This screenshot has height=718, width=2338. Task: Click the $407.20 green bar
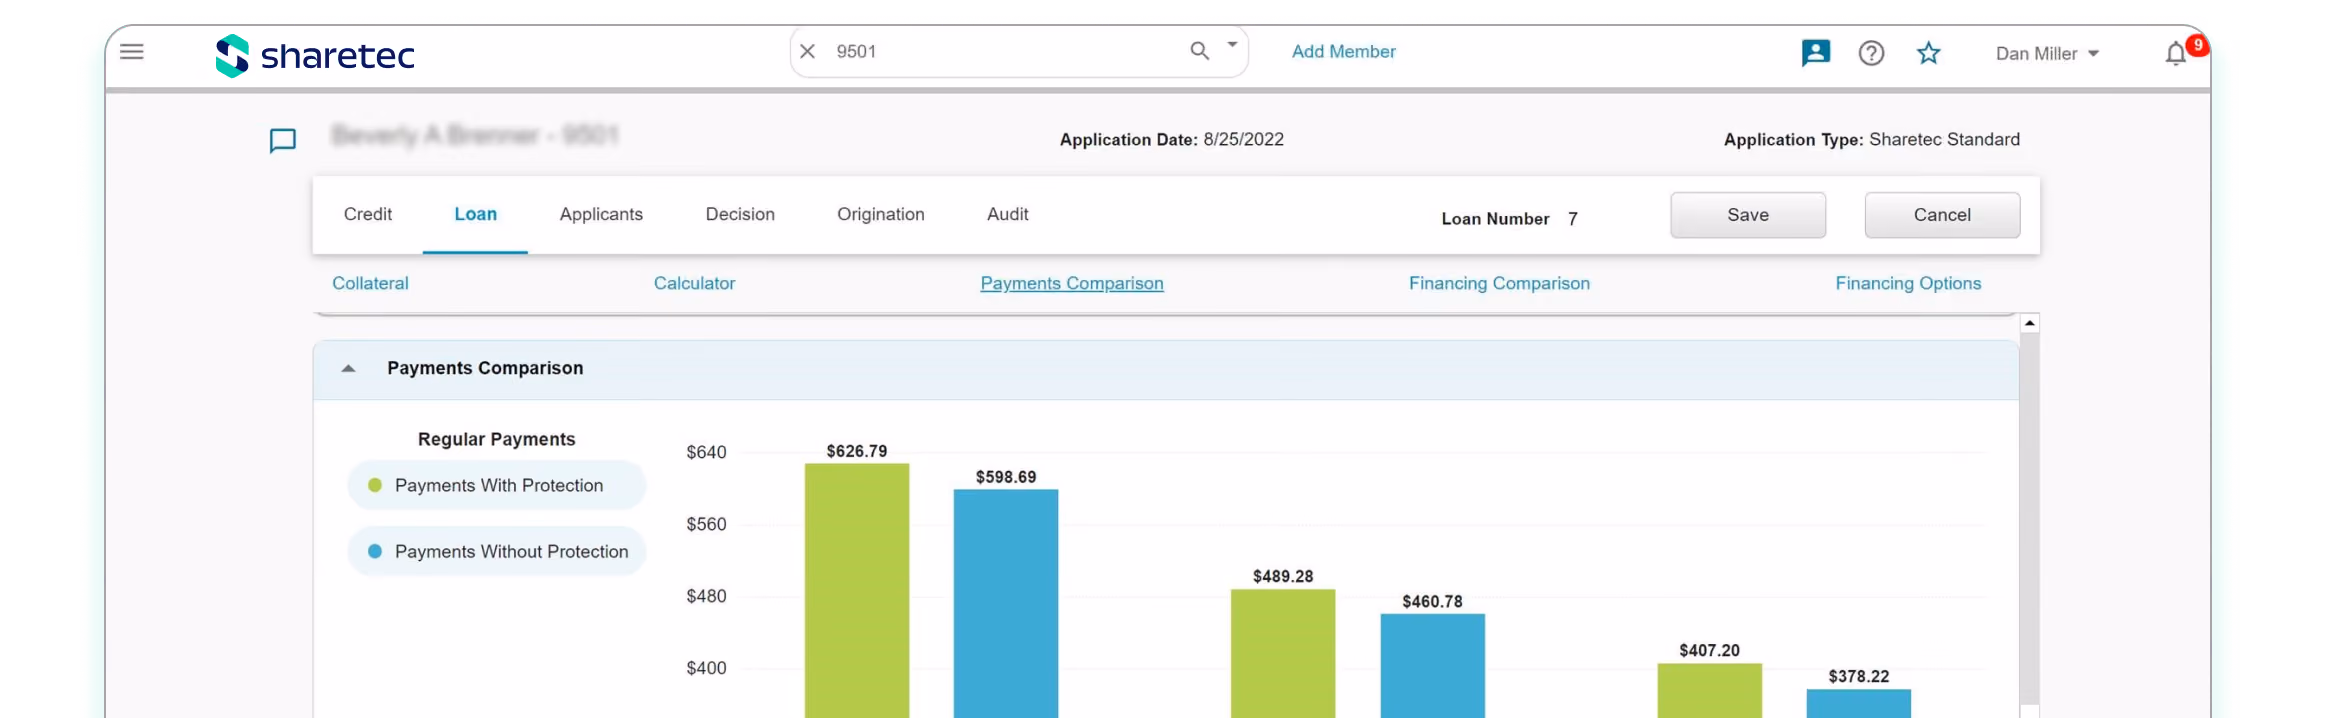(x=1709, y=690)
